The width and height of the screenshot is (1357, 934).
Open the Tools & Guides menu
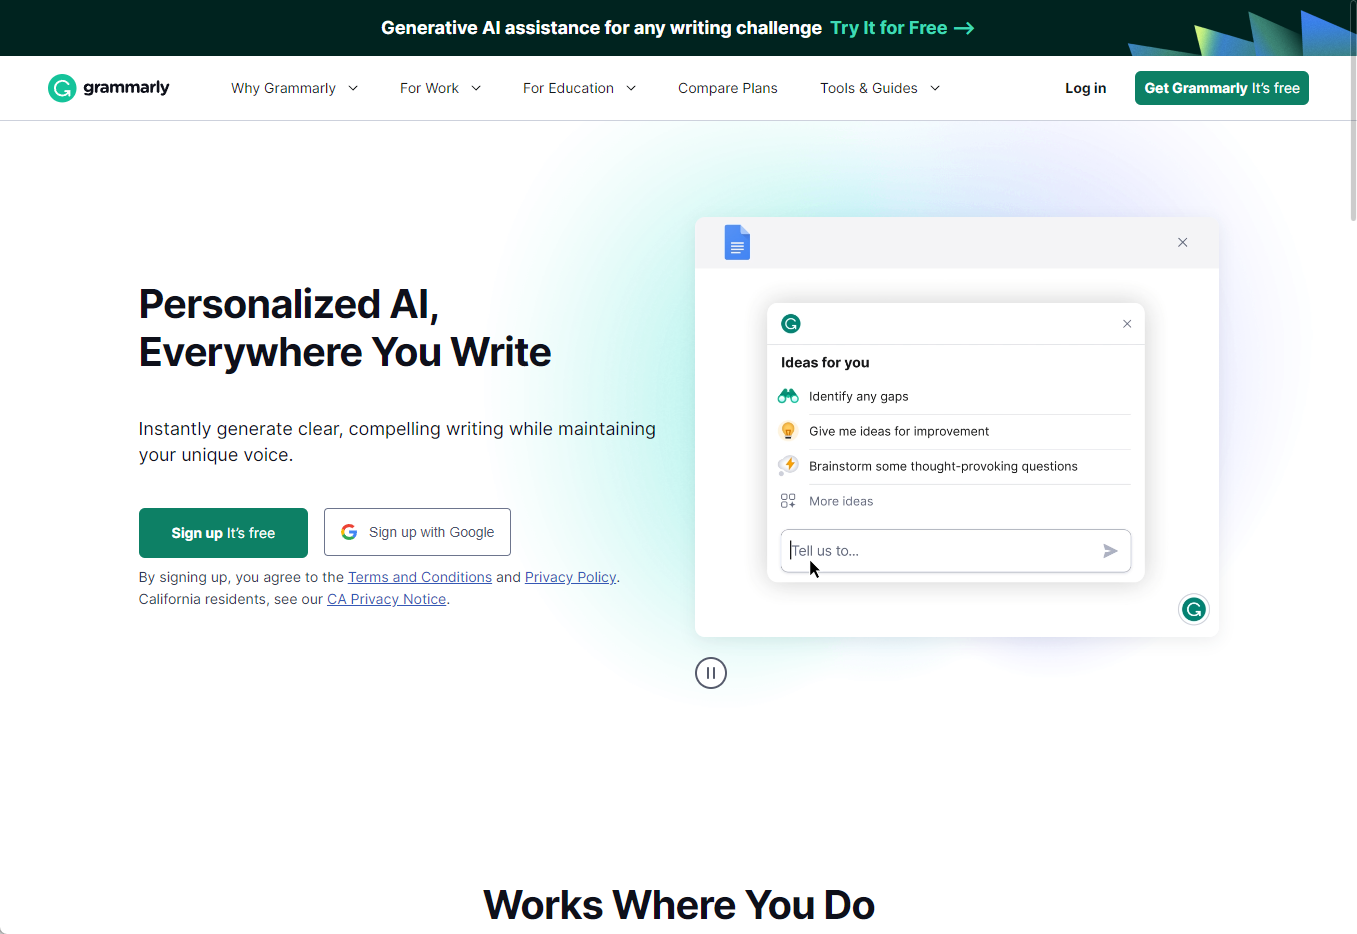pos(880,88)
